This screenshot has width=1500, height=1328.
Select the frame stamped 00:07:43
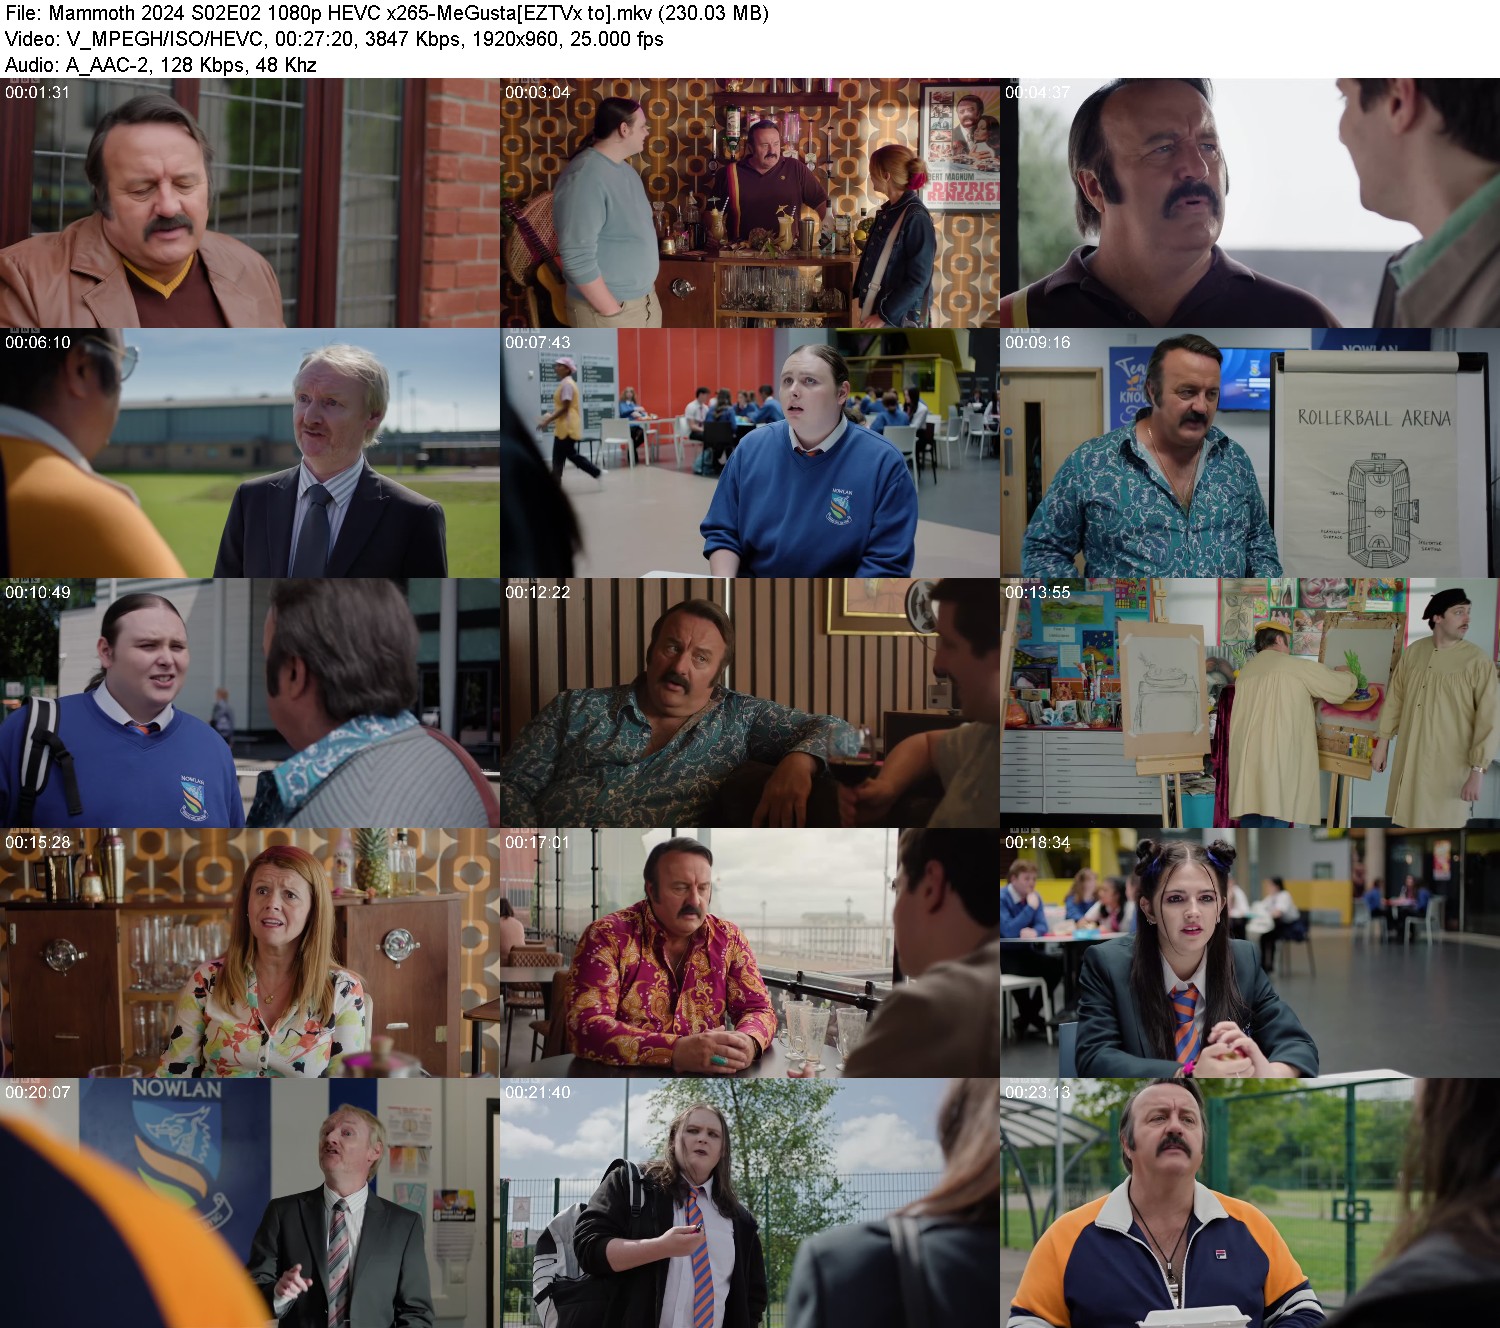pos(750,453)
